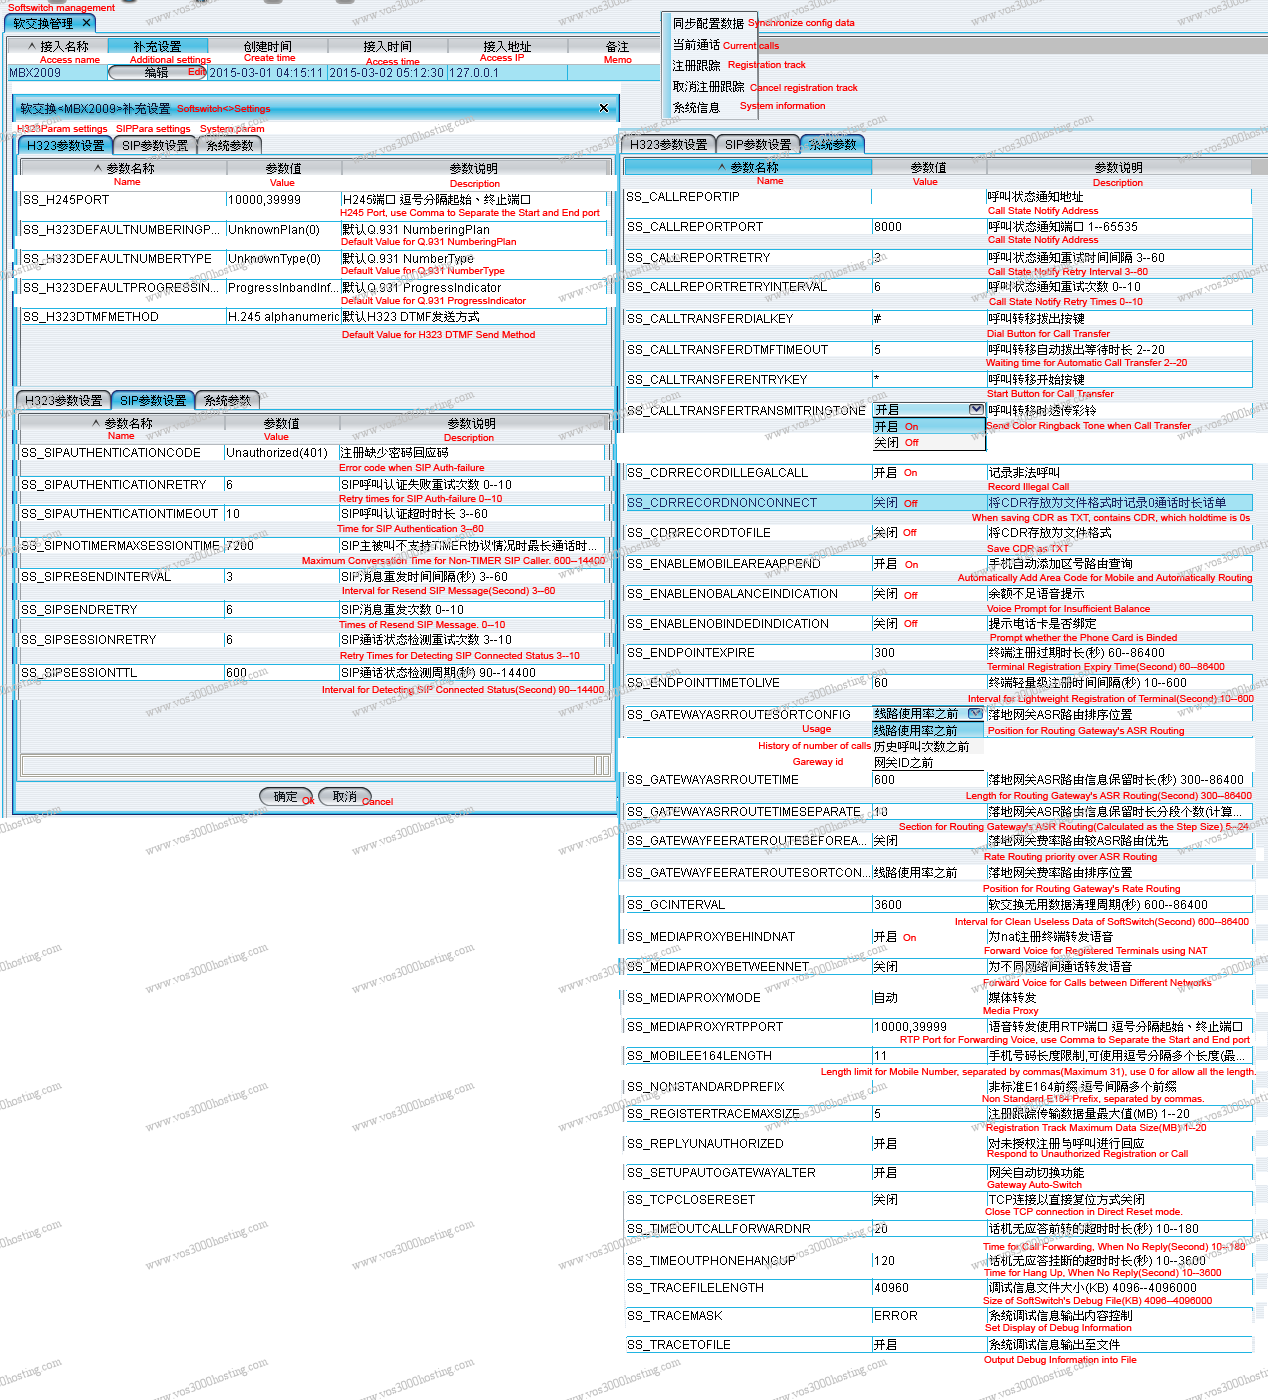Select the 7200 value of SS_SIPNOTIMERMAXSESSIONTIME

point(281,546)
